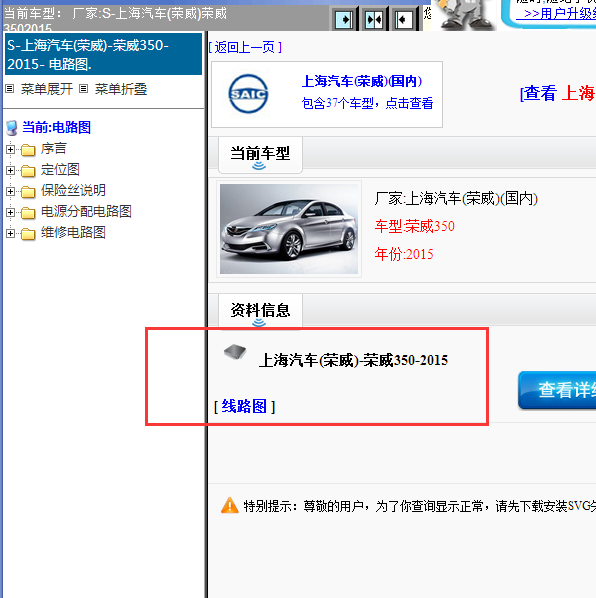This screenshot has height=598, width=596.
Task: Expand the 保险丝说明 tree node
Action: 11,191
